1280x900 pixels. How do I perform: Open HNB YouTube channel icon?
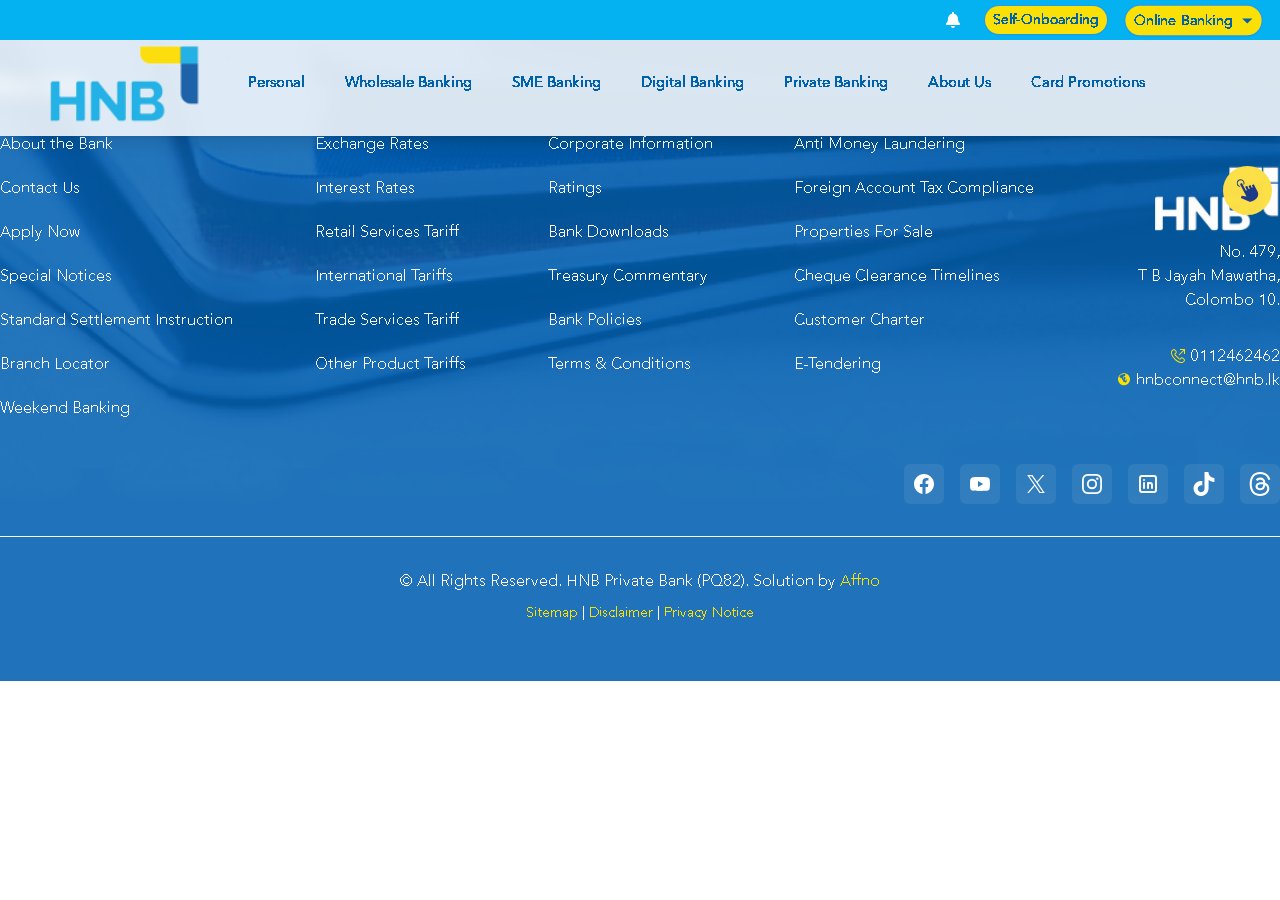point(980,484)
